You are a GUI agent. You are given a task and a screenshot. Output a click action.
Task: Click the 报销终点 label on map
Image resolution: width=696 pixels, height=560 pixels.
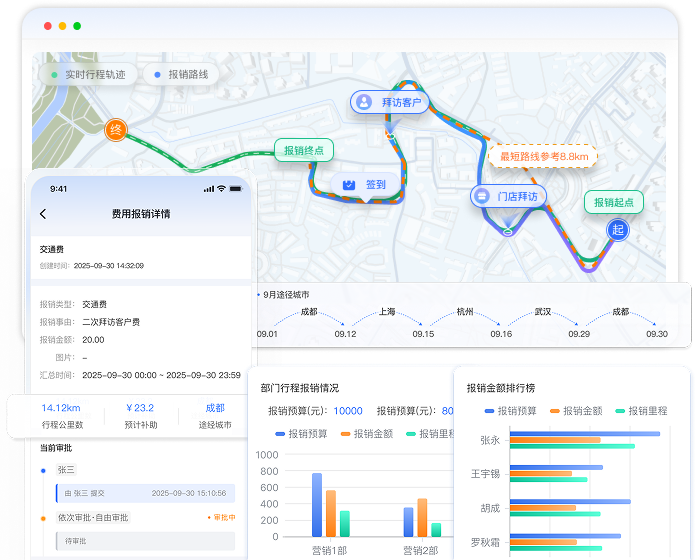coord(304,150)
